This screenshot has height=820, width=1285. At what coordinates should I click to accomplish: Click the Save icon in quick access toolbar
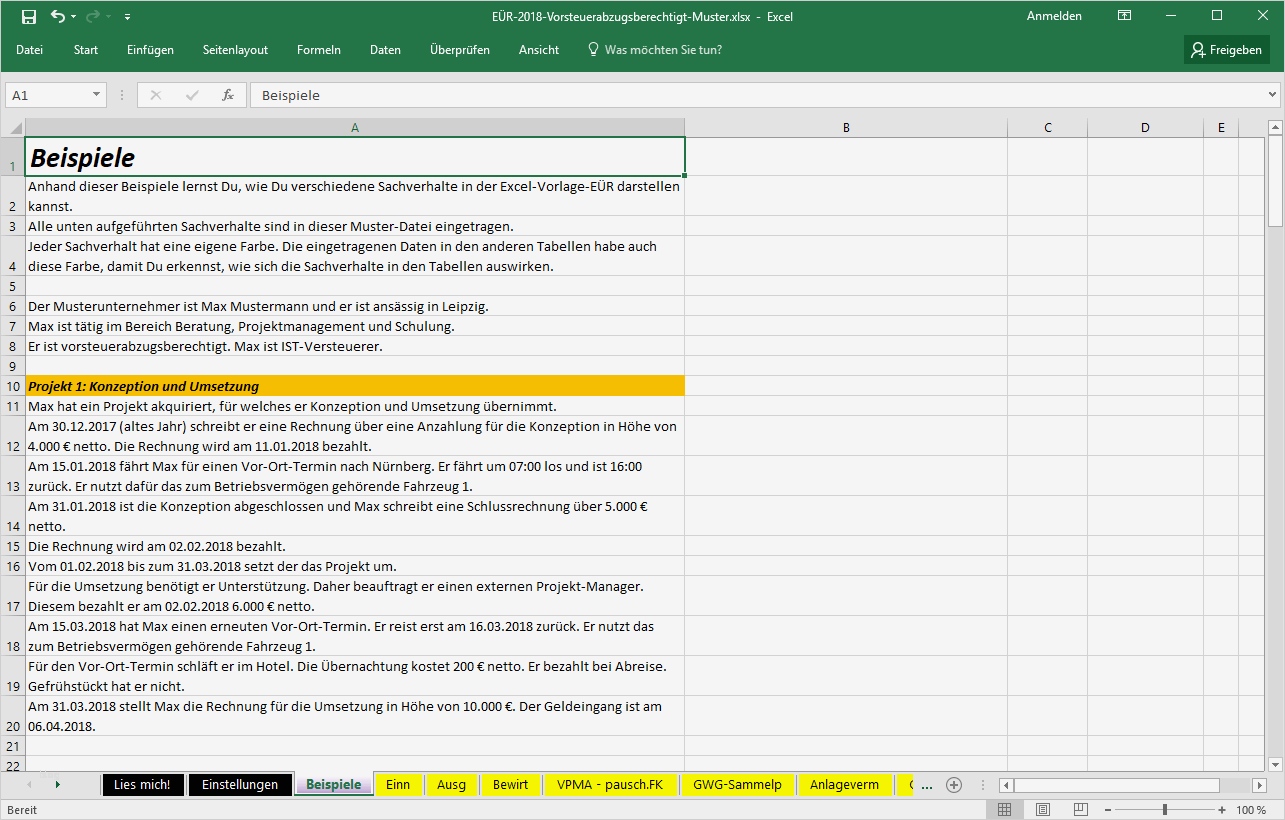[29, 16]
